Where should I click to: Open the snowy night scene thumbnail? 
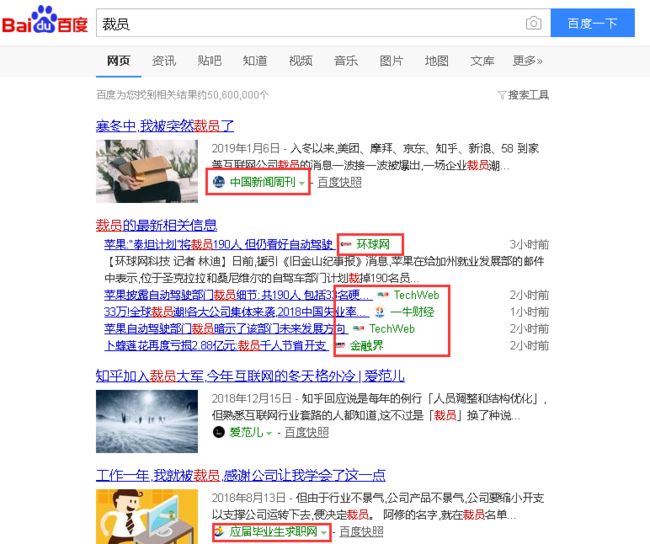pos(147,421)
